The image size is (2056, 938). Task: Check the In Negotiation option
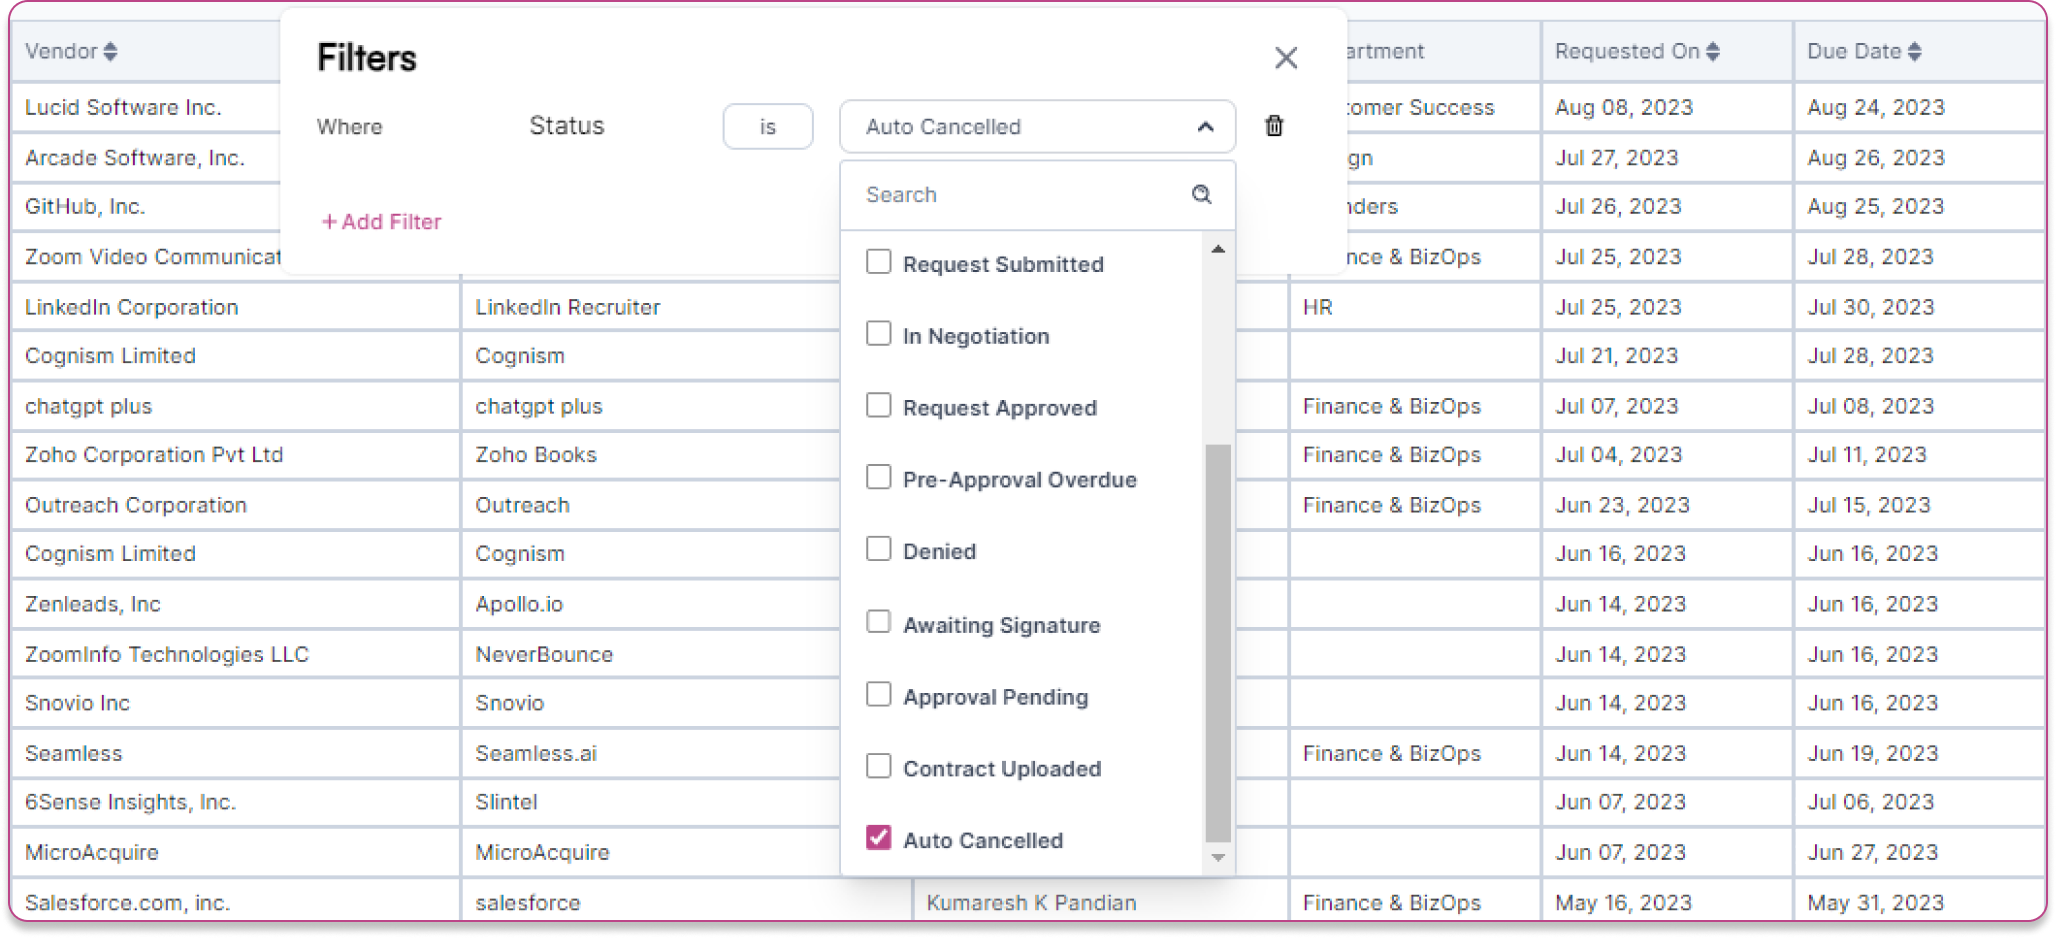coord(878,334)
